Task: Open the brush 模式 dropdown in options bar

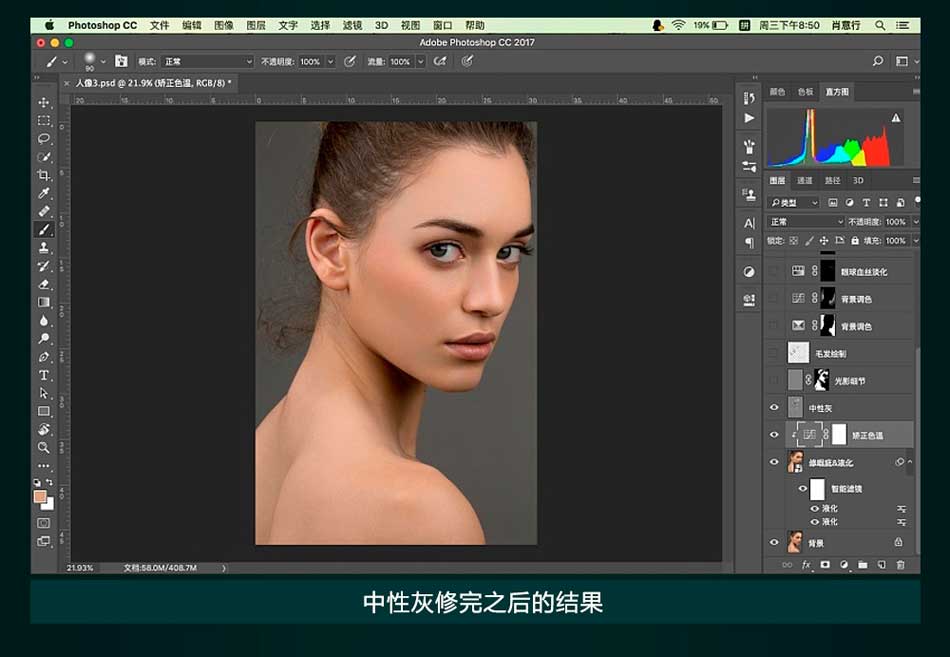Action: click(207, 62)
